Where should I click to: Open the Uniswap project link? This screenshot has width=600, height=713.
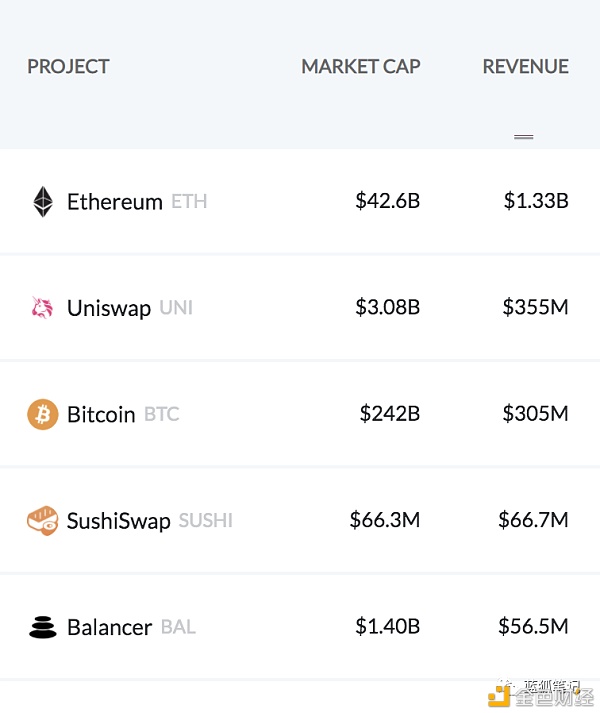[x=109, y=308]
